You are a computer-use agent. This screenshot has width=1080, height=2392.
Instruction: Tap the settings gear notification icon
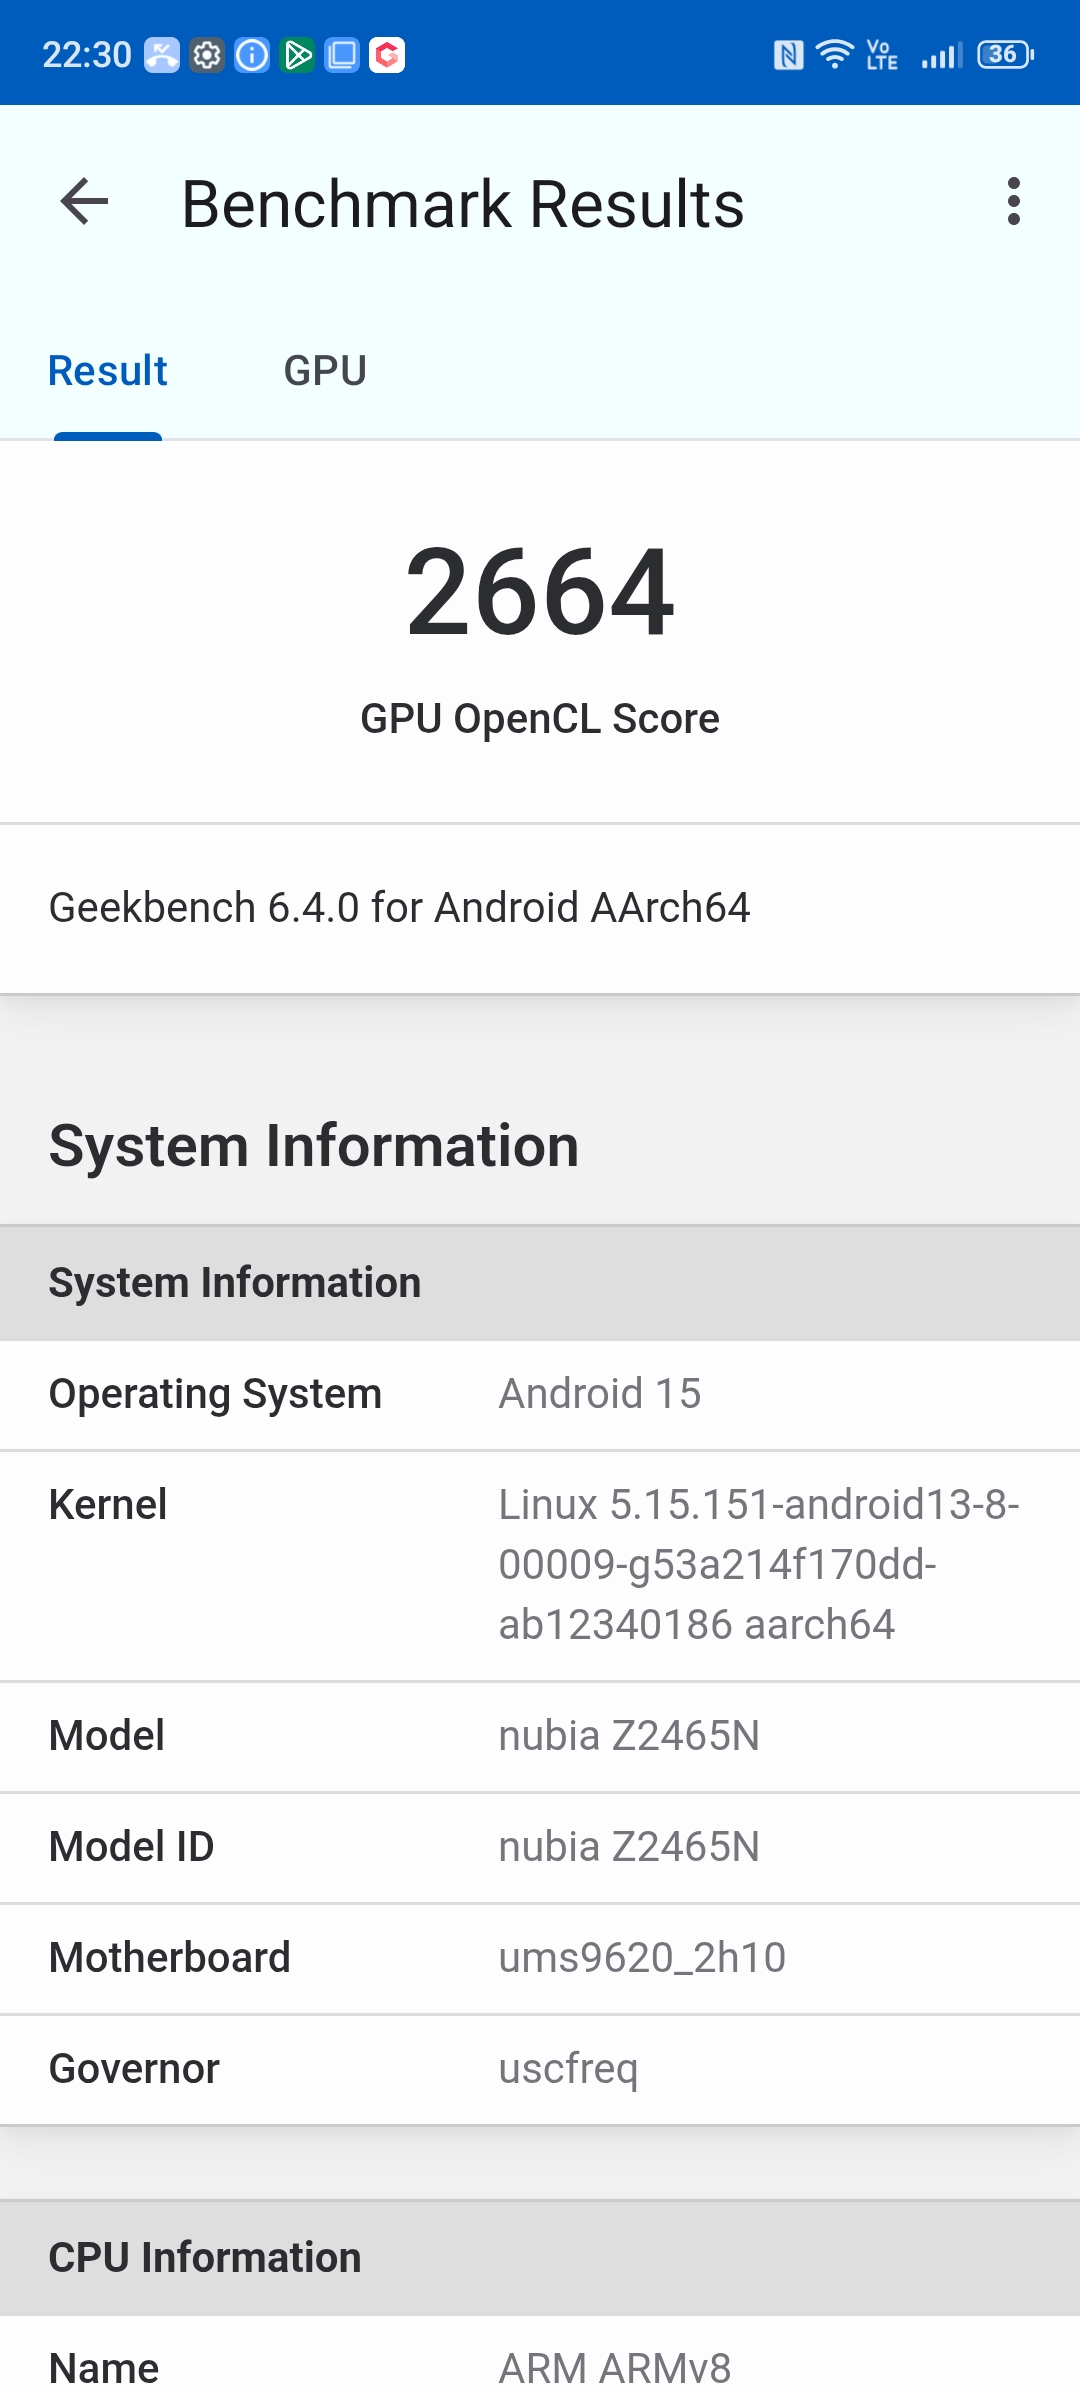pos(207,55)
